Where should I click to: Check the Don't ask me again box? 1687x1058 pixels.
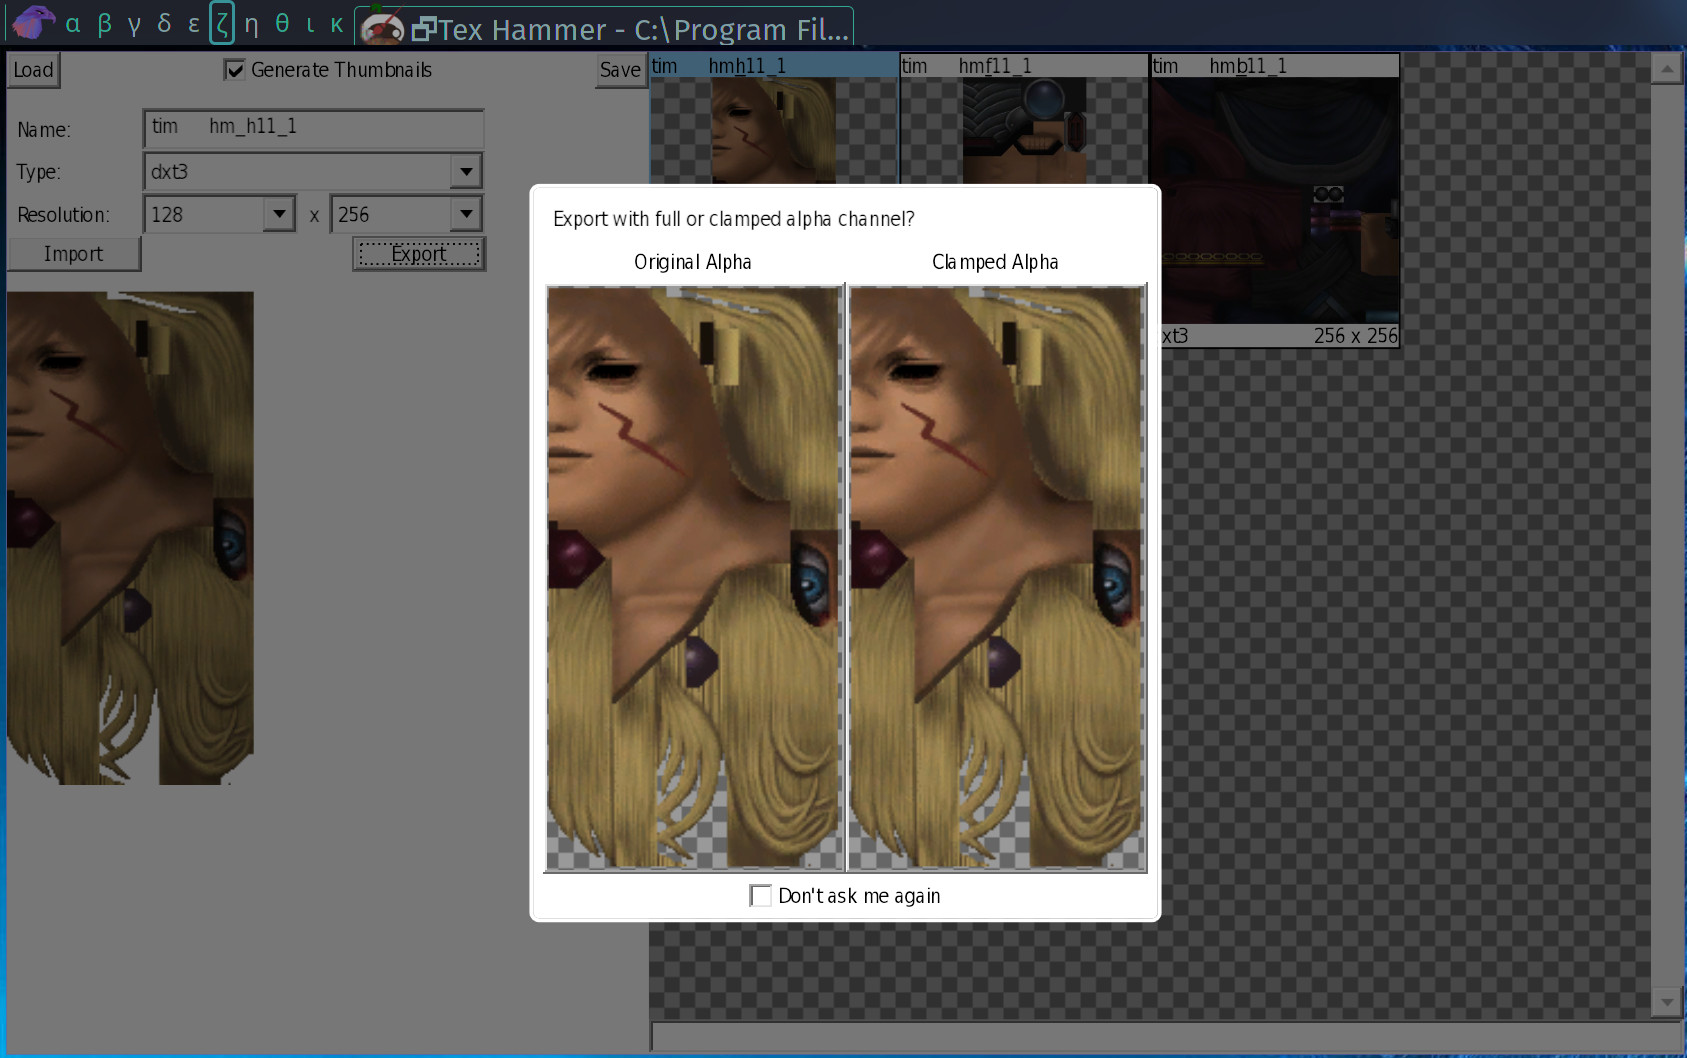tap(761, 896)
